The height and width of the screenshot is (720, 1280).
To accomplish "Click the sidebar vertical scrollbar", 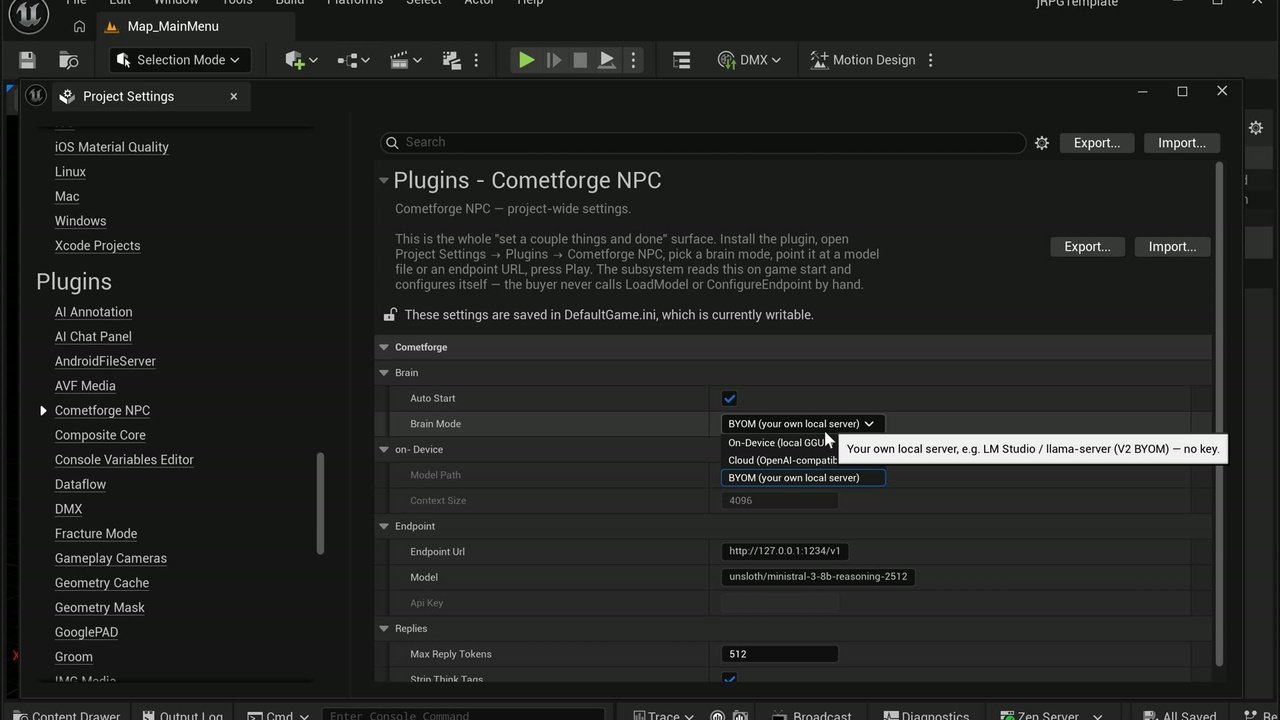I will click(x=321, y=503).
